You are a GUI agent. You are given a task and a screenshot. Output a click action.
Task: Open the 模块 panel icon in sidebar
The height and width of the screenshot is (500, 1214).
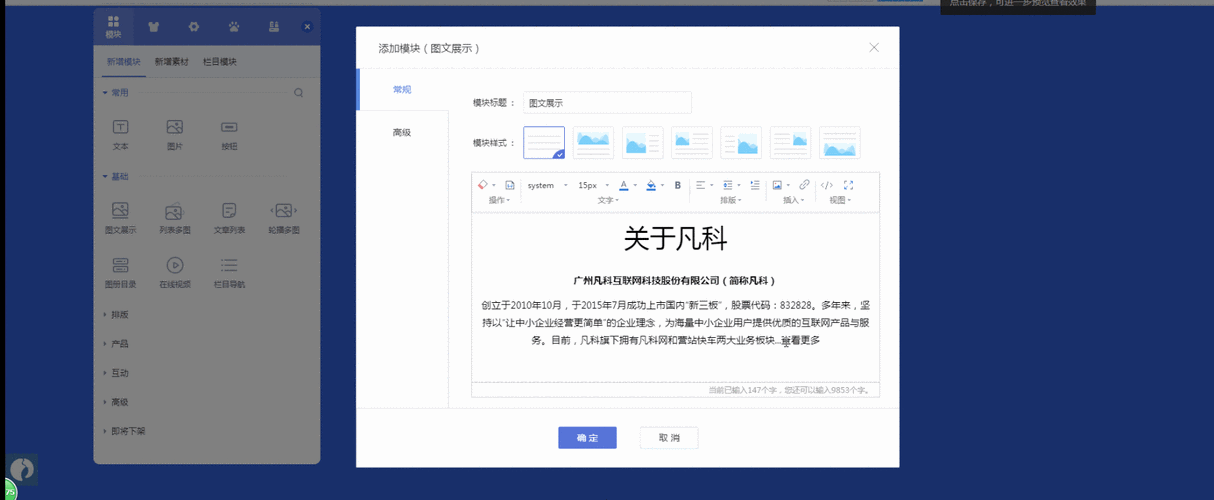click(x=113, y=26)
